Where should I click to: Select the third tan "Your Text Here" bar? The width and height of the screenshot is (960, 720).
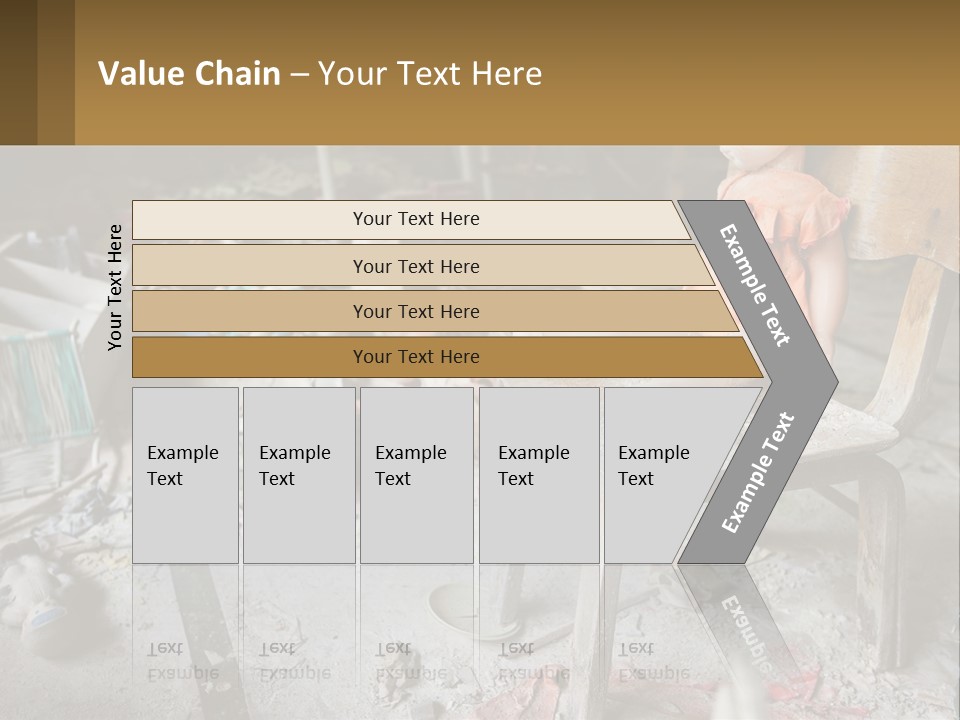pos(415,311)
